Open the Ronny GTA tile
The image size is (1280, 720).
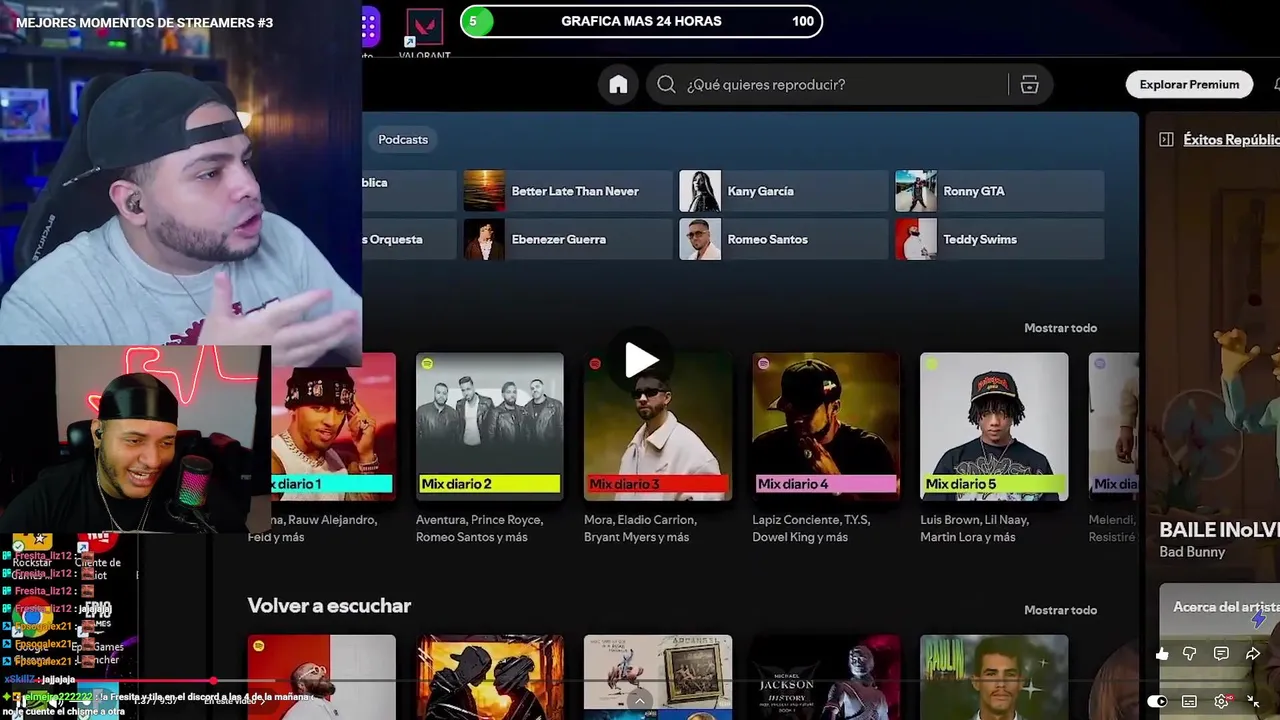click(1000, 191)
